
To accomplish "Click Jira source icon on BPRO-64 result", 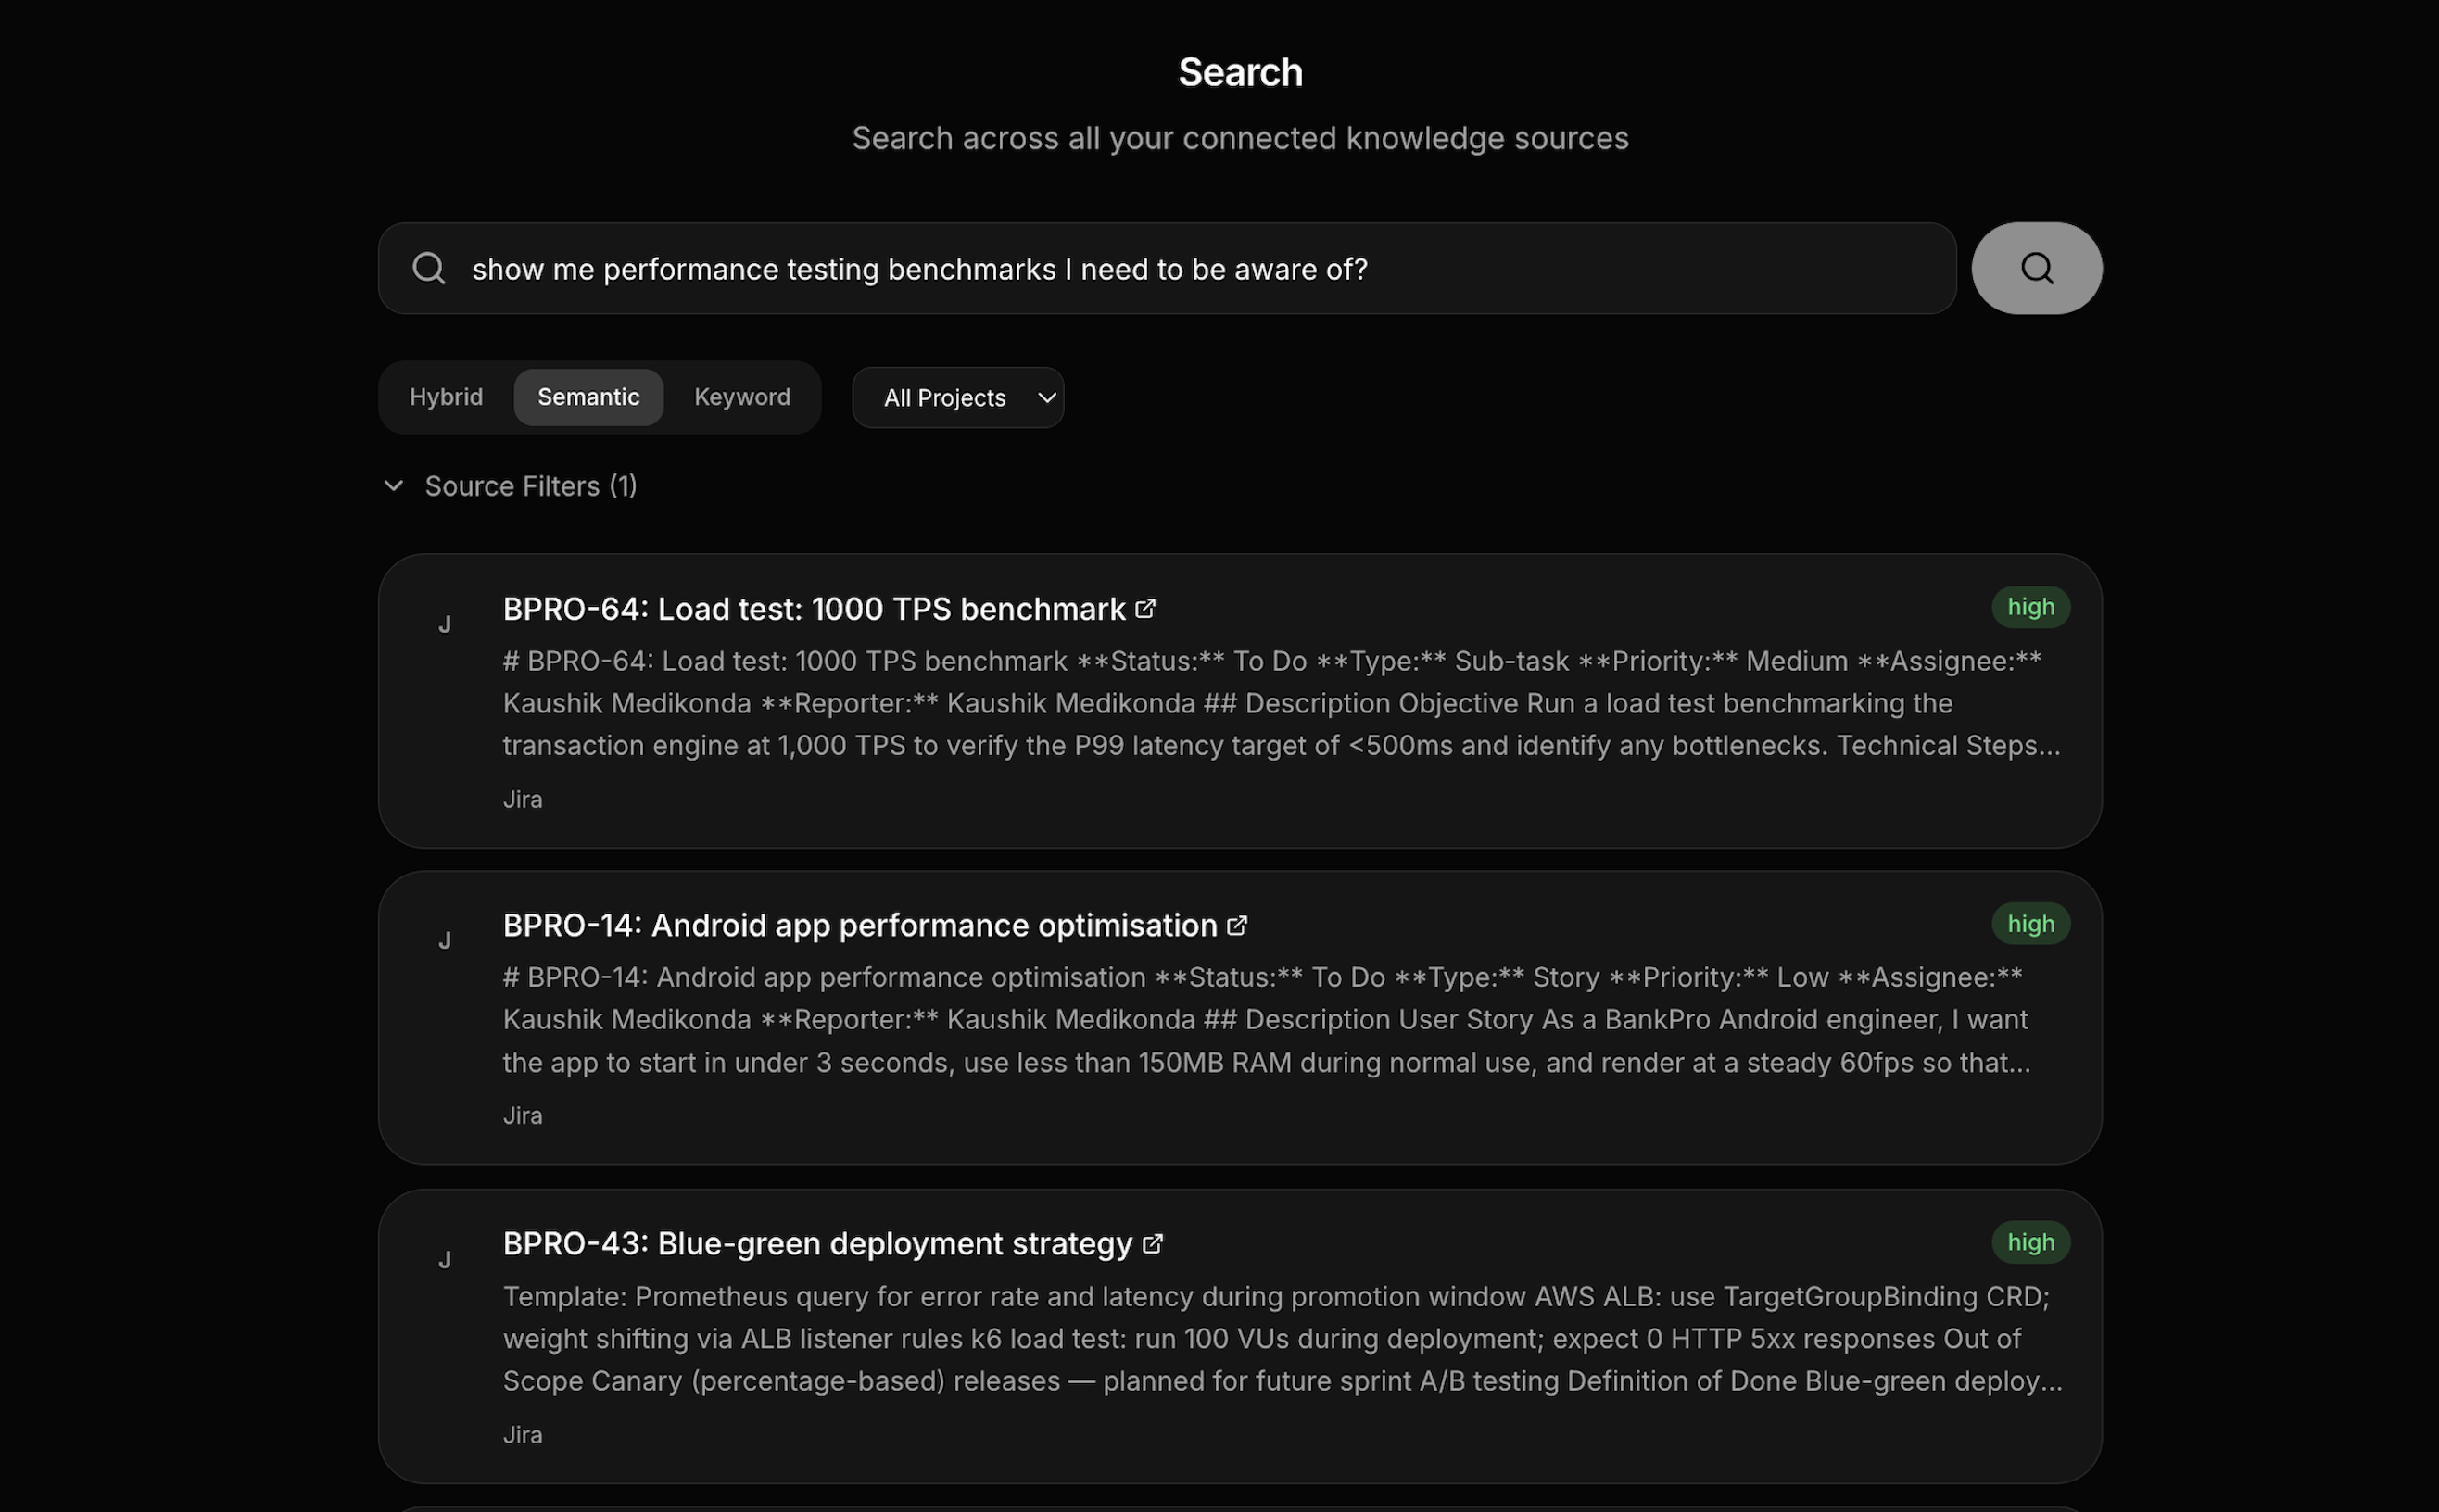I will point(445,625).
